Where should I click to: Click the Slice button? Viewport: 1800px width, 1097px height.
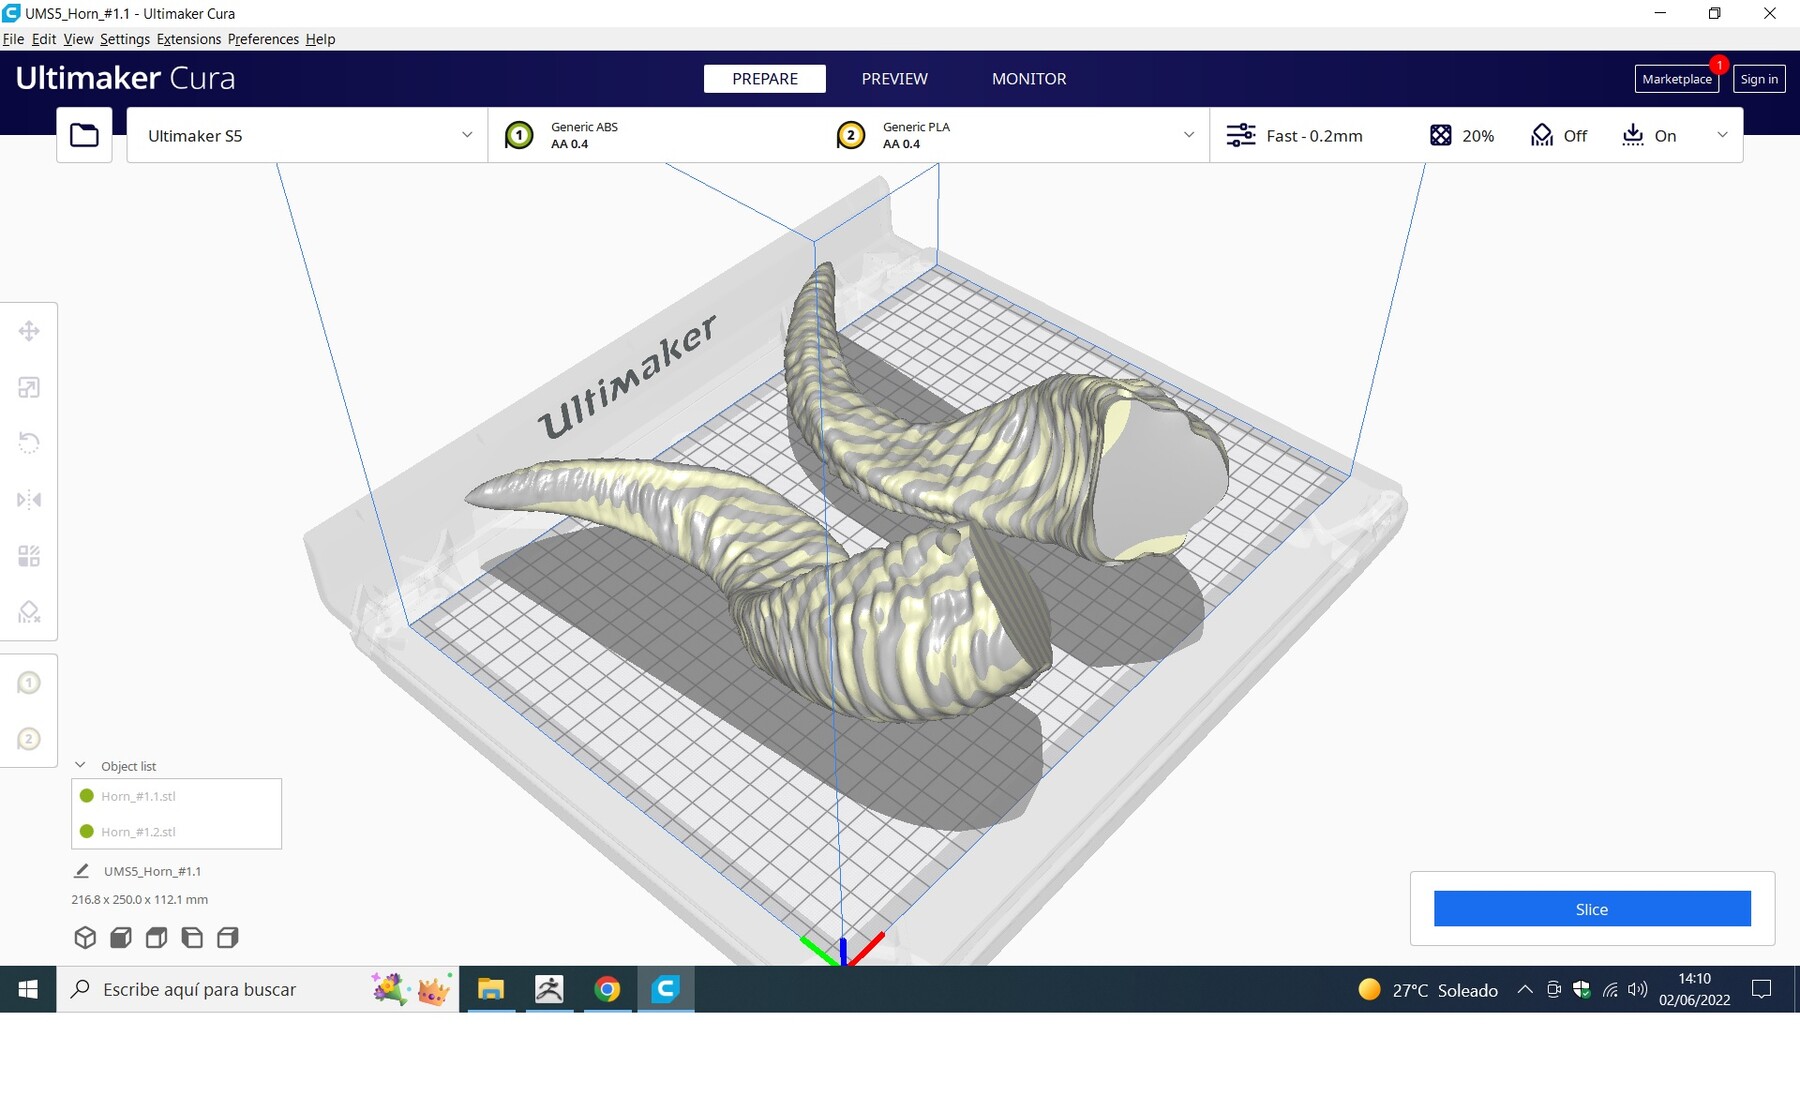coord(1591,909)
